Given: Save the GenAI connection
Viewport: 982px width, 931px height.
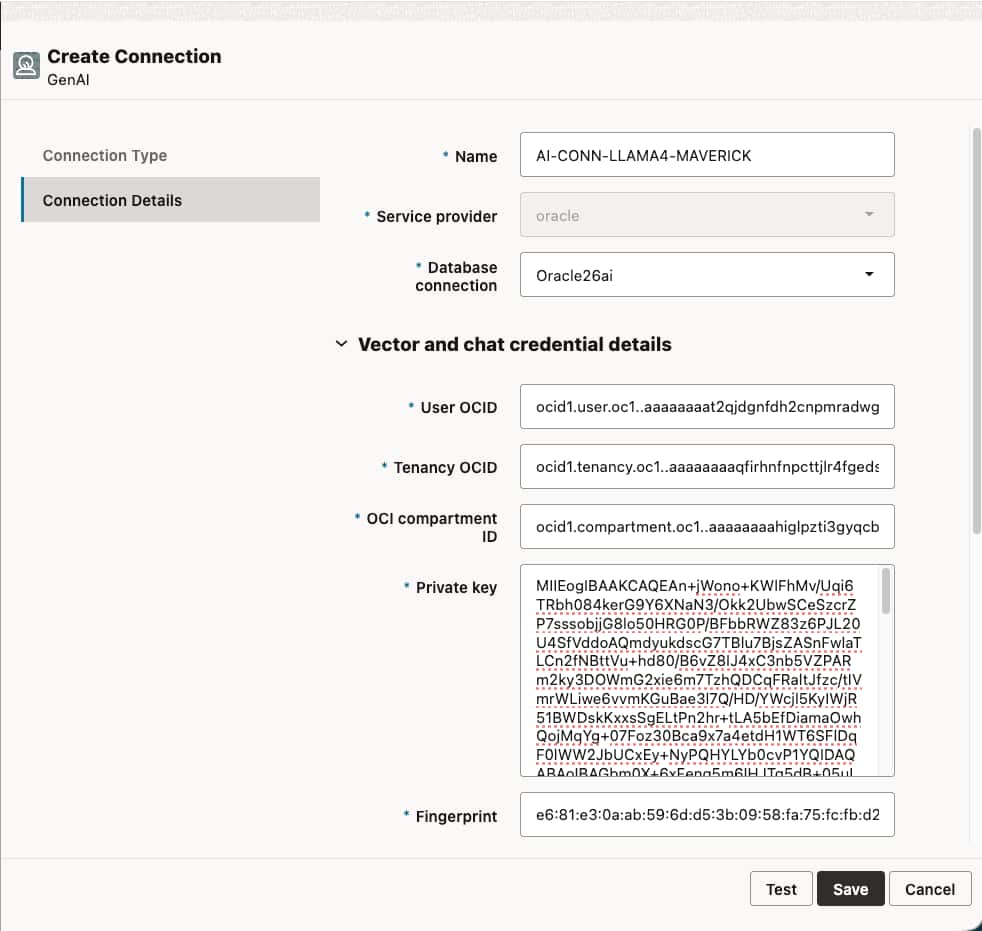Looking at the screenshot, I should tap(850, 888).
